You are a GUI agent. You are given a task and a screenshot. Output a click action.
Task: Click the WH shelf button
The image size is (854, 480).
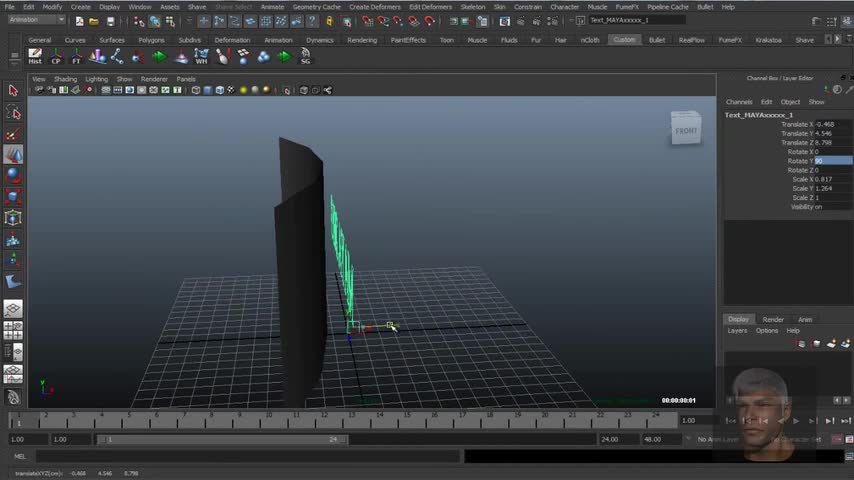201,57
